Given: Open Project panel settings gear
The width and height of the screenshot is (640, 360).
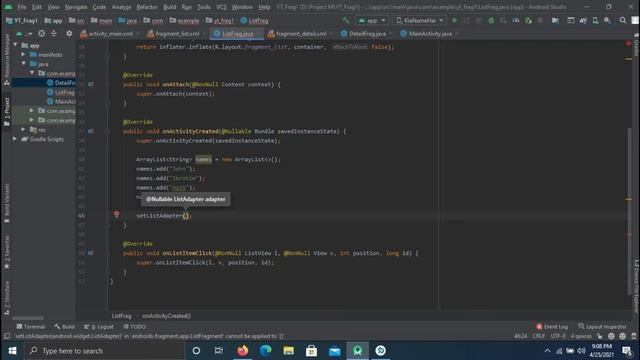Looking at the screenshot, I should tap(69, 33).
